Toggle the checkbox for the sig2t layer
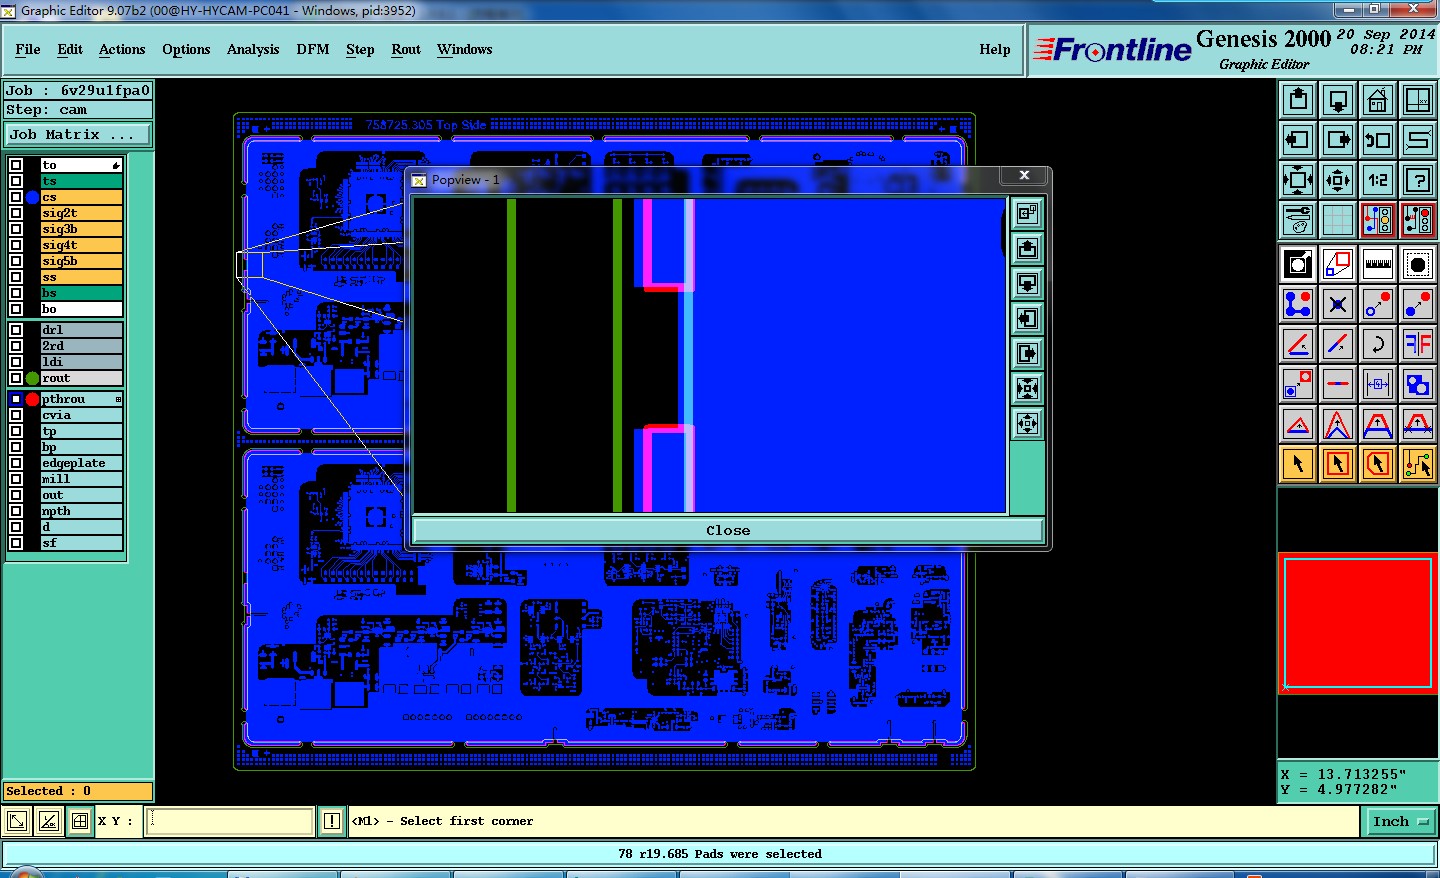The image size is (1440, 878). (16, 213)
